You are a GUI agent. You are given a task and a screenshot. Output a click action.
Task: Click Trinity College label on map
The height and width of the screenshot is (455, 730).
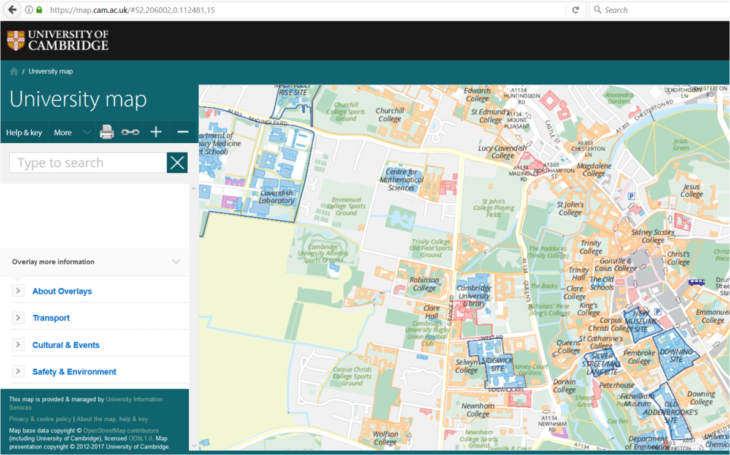(591, 247)
